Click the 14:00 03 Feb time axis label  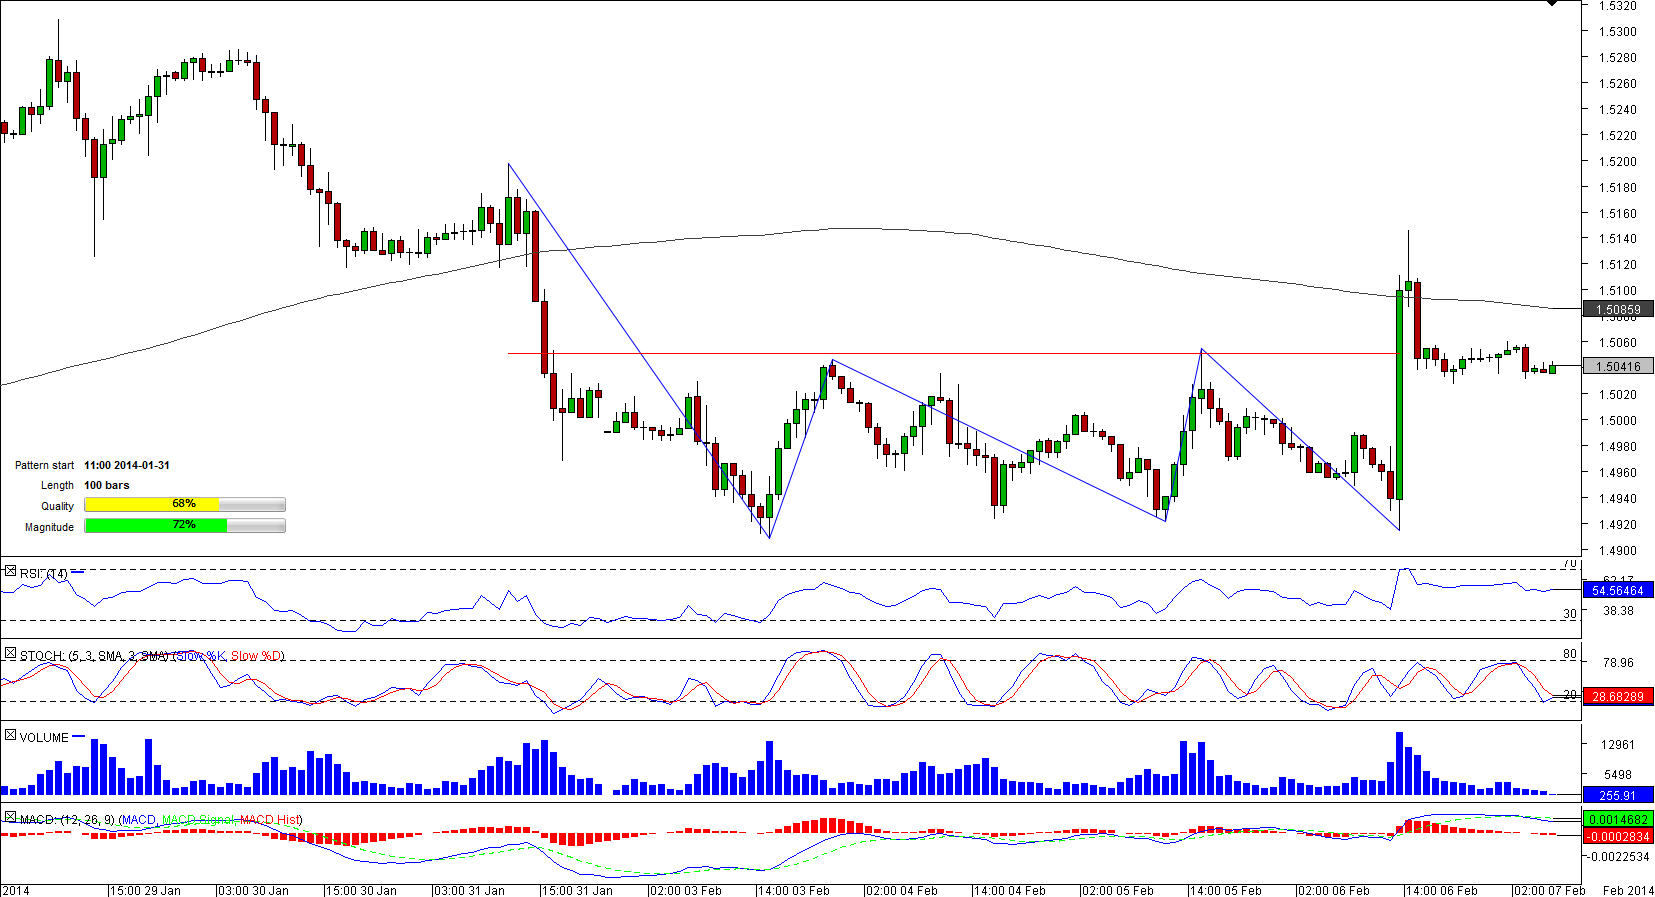(x=794, y=891)
